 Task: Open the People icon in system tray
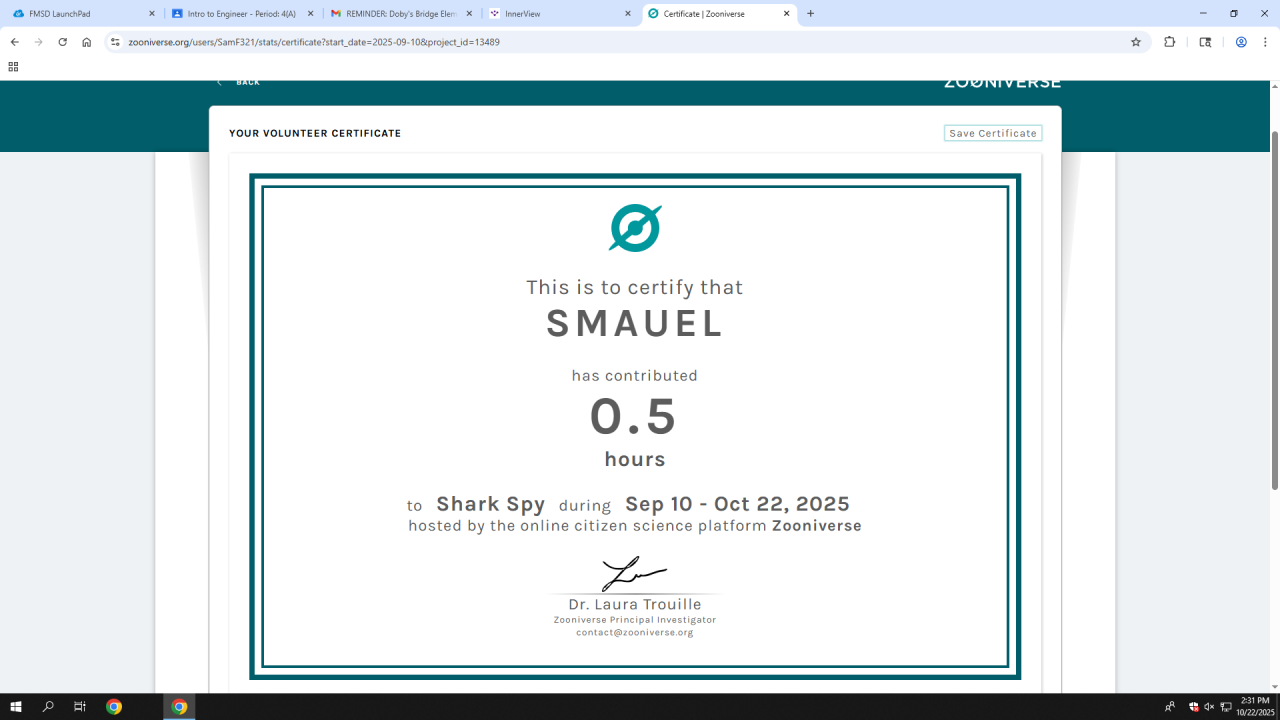pos(1170,707)
